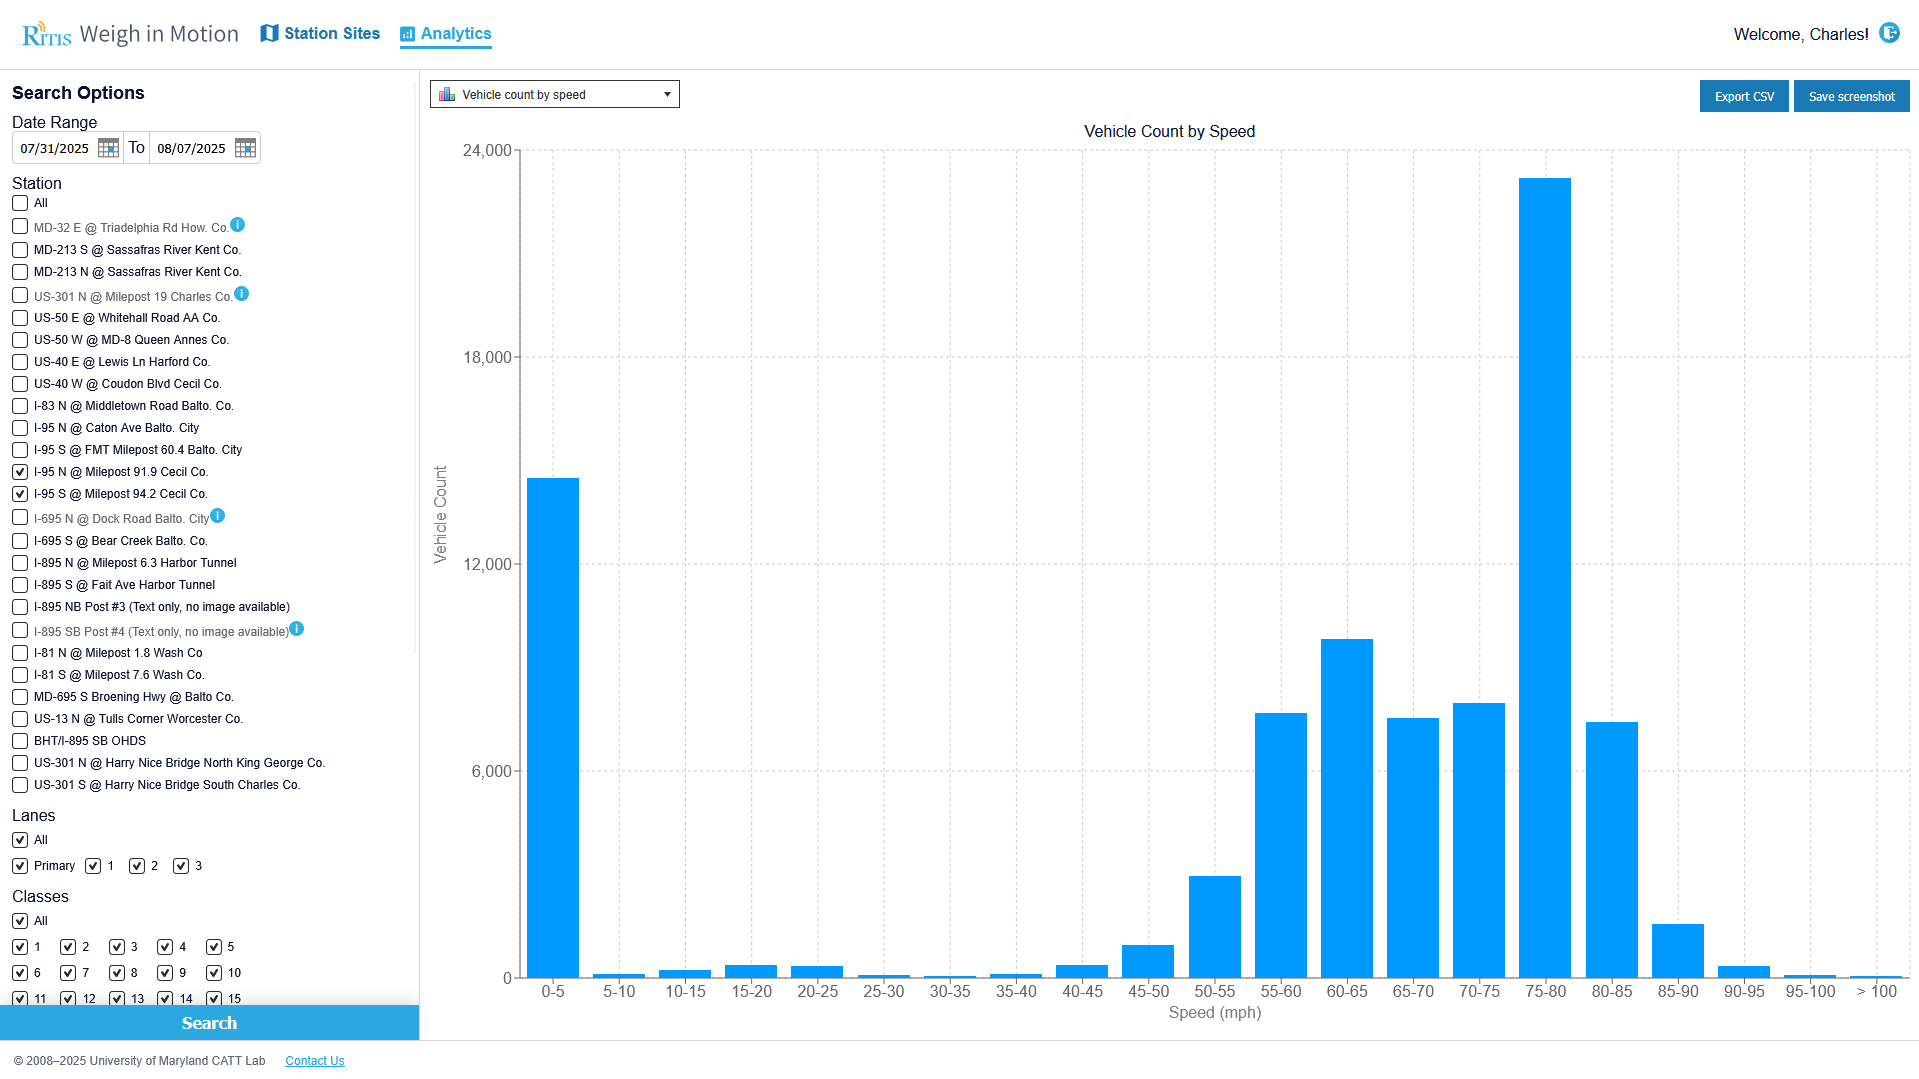Open the user profile icon near Welcome

(1889, 33)
